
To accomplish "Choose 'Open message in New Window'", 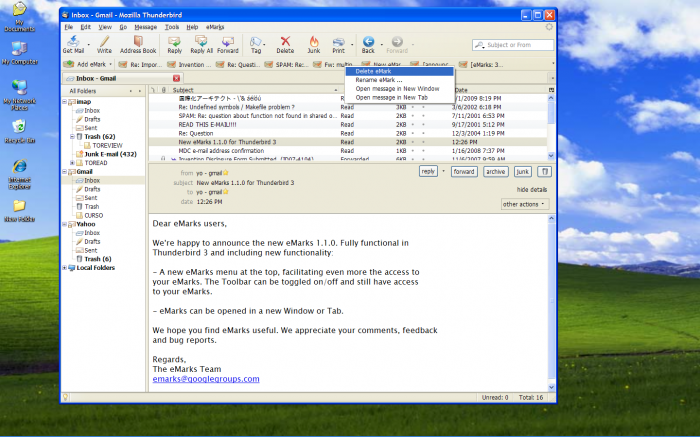I will 400,89.
